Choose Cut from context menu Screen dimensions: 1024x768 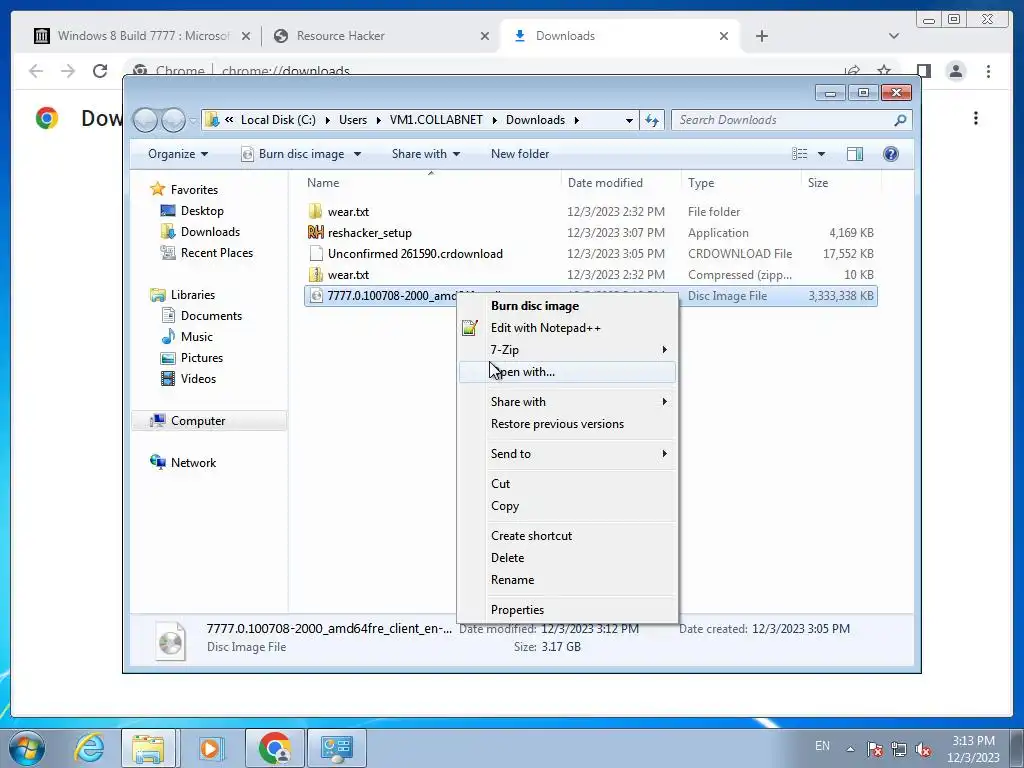click(x=568, y=484)
